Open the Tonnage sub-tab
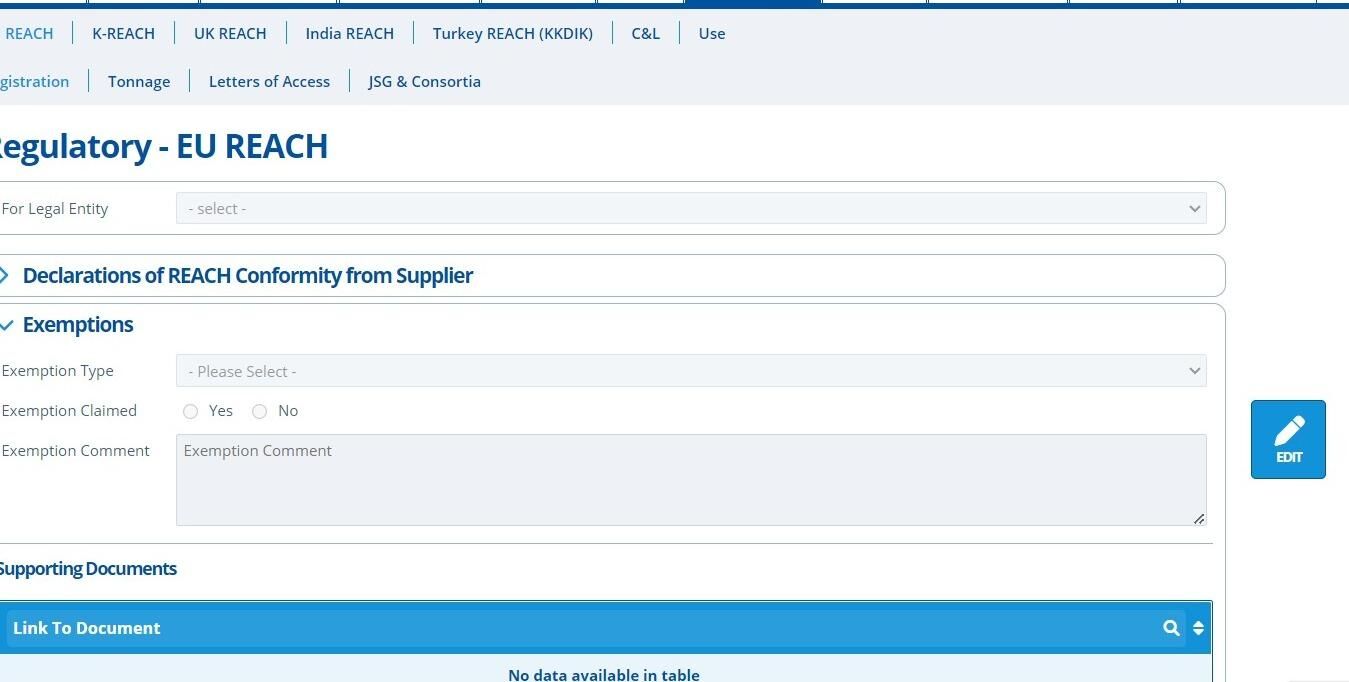 point(139,81)
